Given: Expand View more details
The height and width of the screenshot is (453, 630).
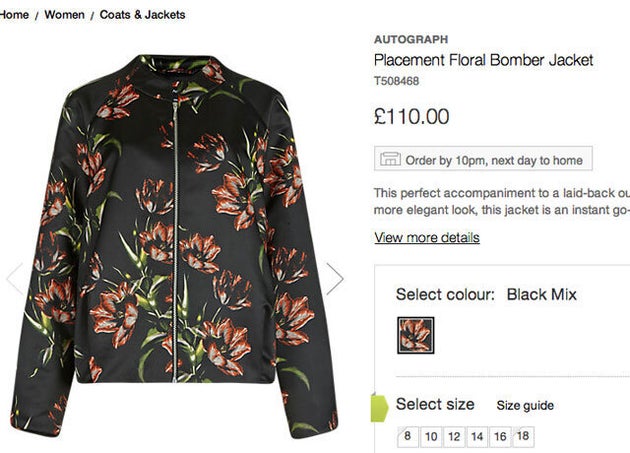Looking at the screenshot, I should 427,238.
